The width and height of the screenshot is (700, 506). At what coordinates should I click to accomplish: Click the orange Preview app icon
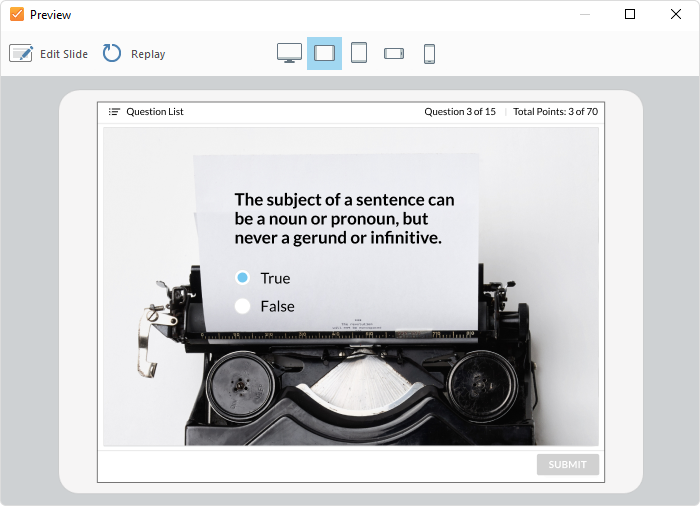[17, 14]
